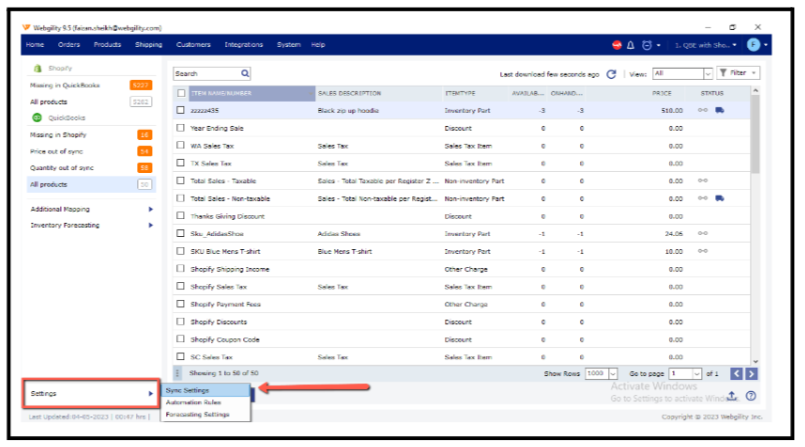Viewport: 805px width, 447px height.
Task: Open the Home menu
Action: point(35,45)
